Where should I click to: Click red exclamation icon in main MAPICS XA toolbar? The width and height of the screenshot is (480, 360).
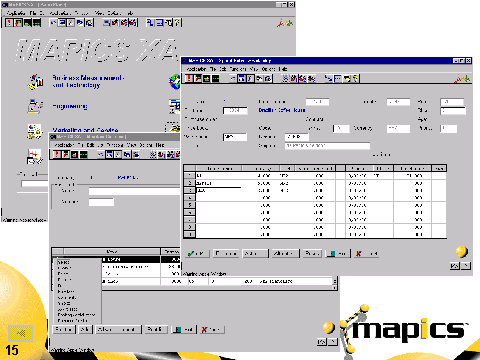coord(9,23)
